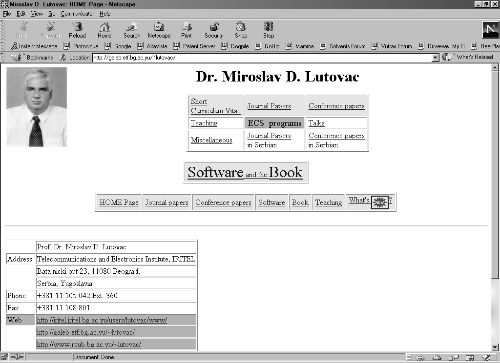
Task: Go to Home via toolbar icon
Action: tap(104, 30)
